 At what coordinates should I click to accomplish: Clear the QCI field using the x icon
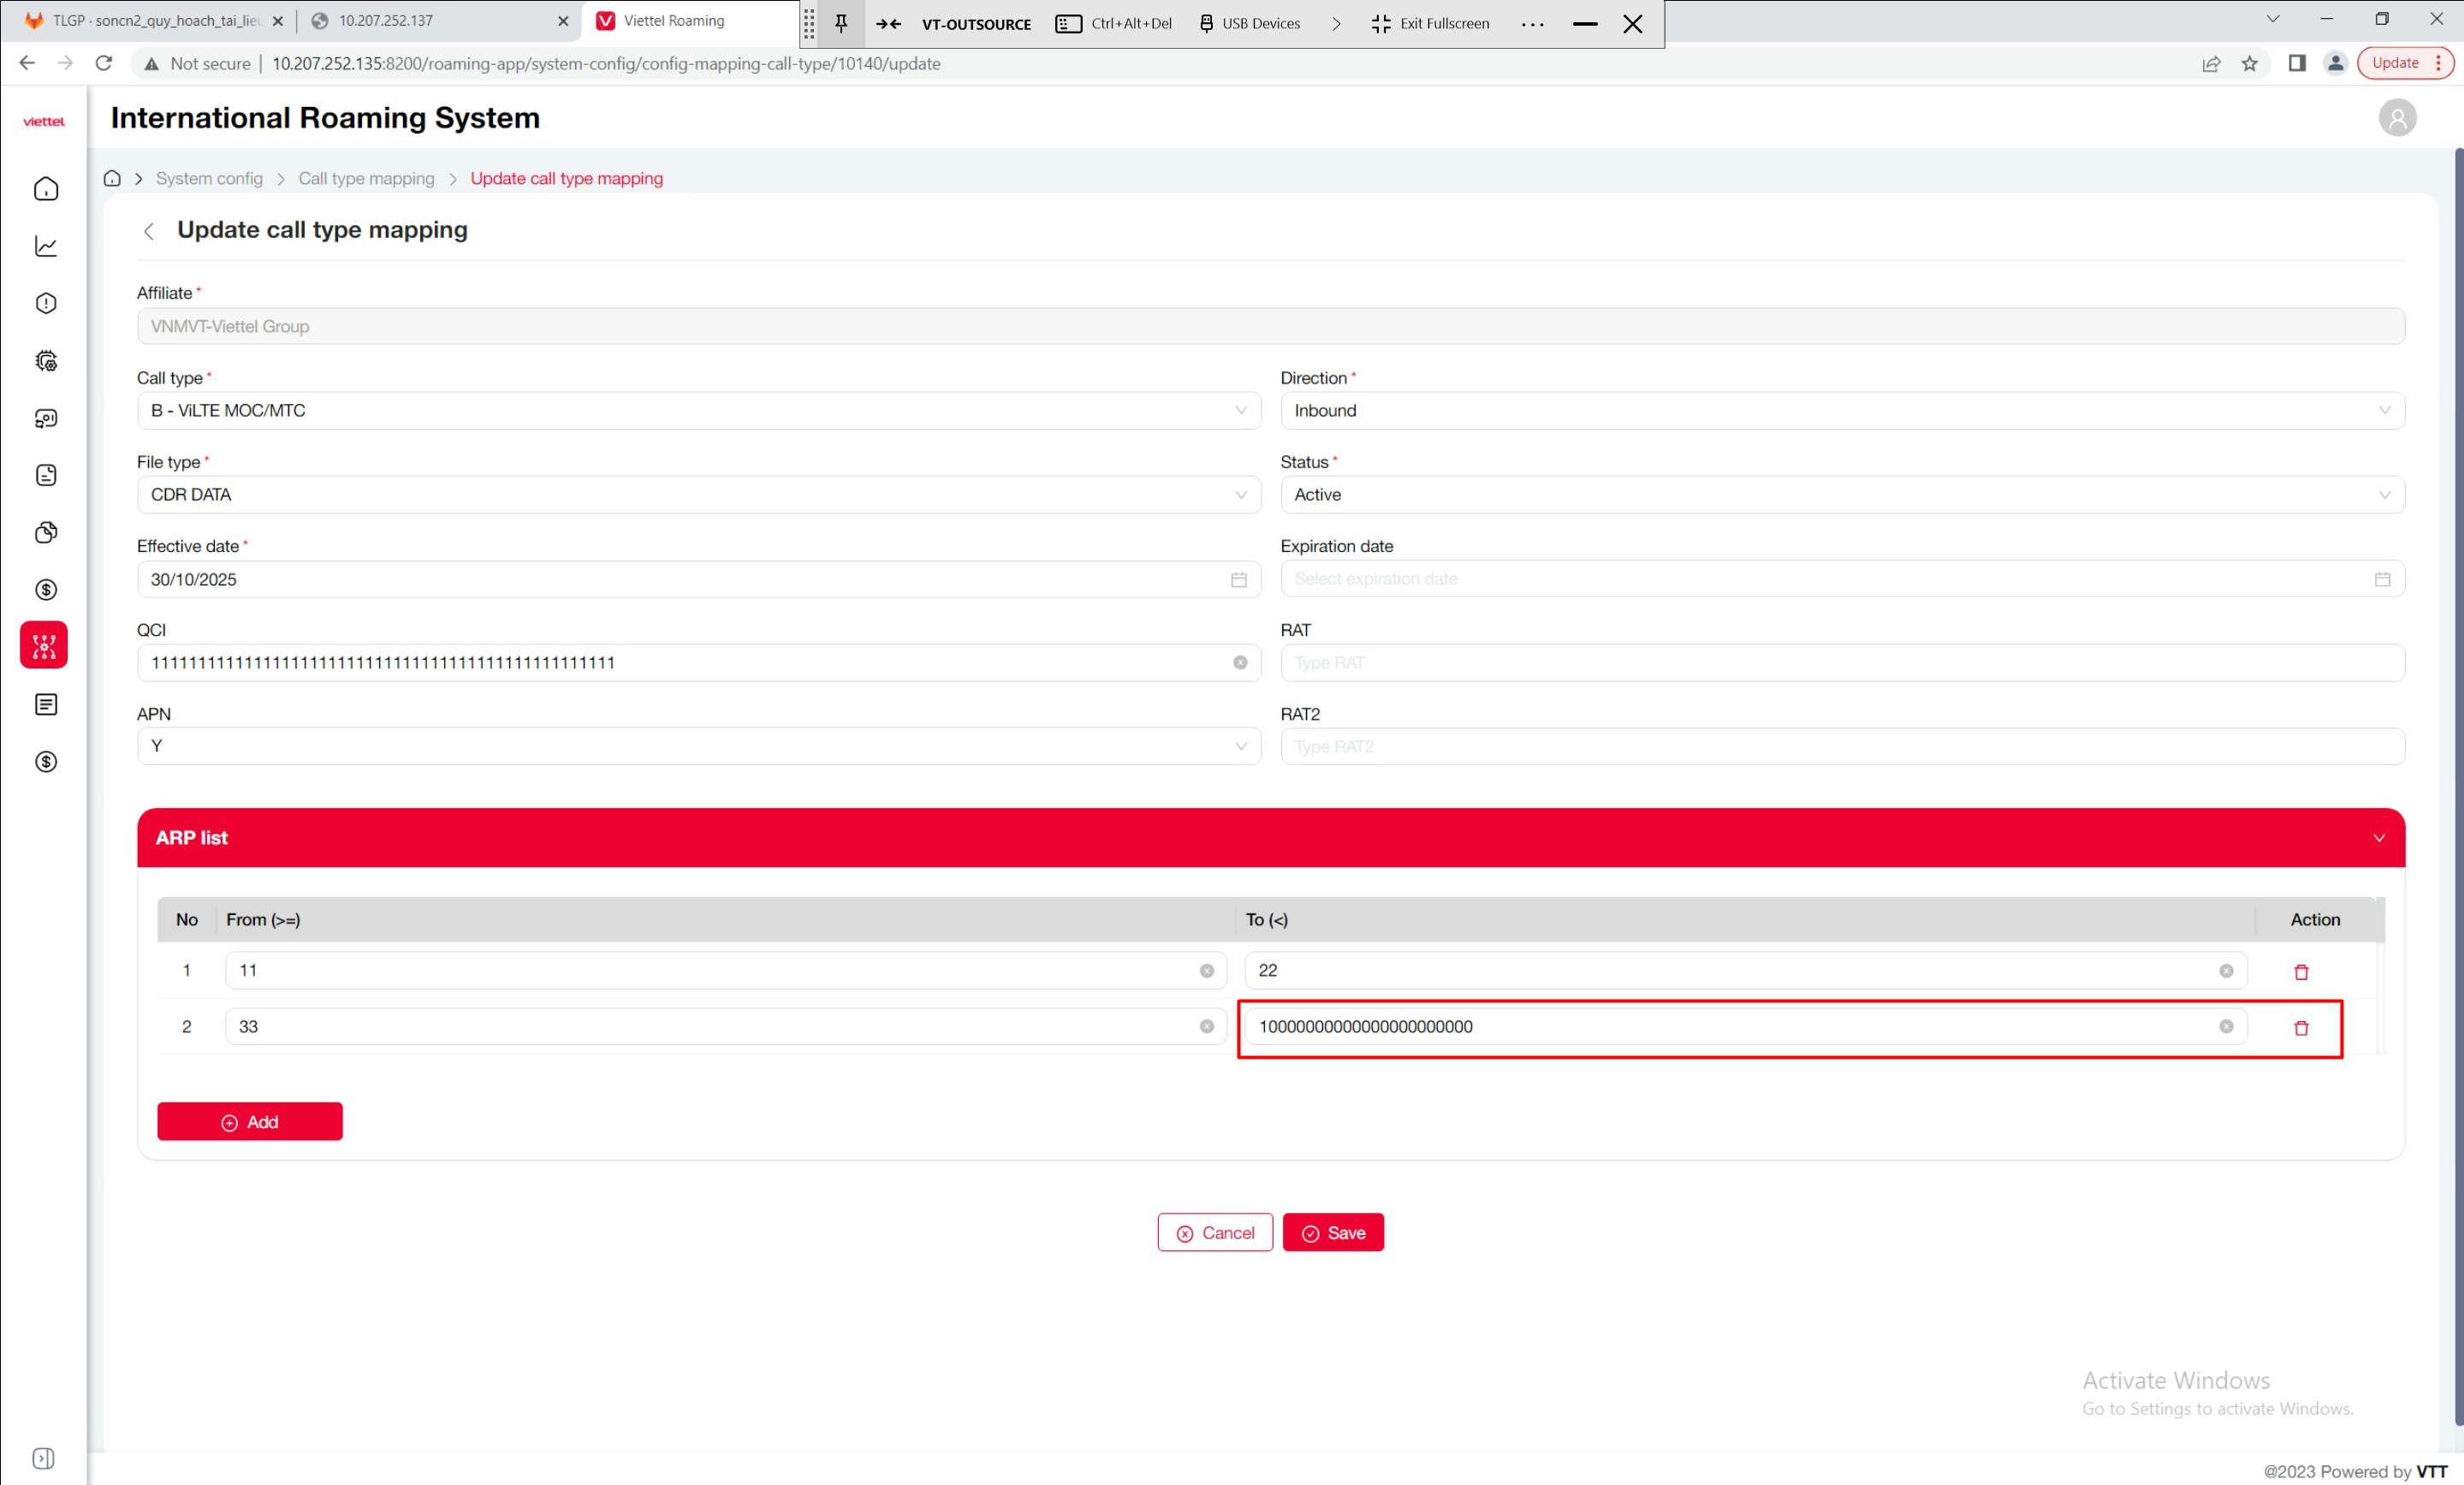coord(1240,662)
